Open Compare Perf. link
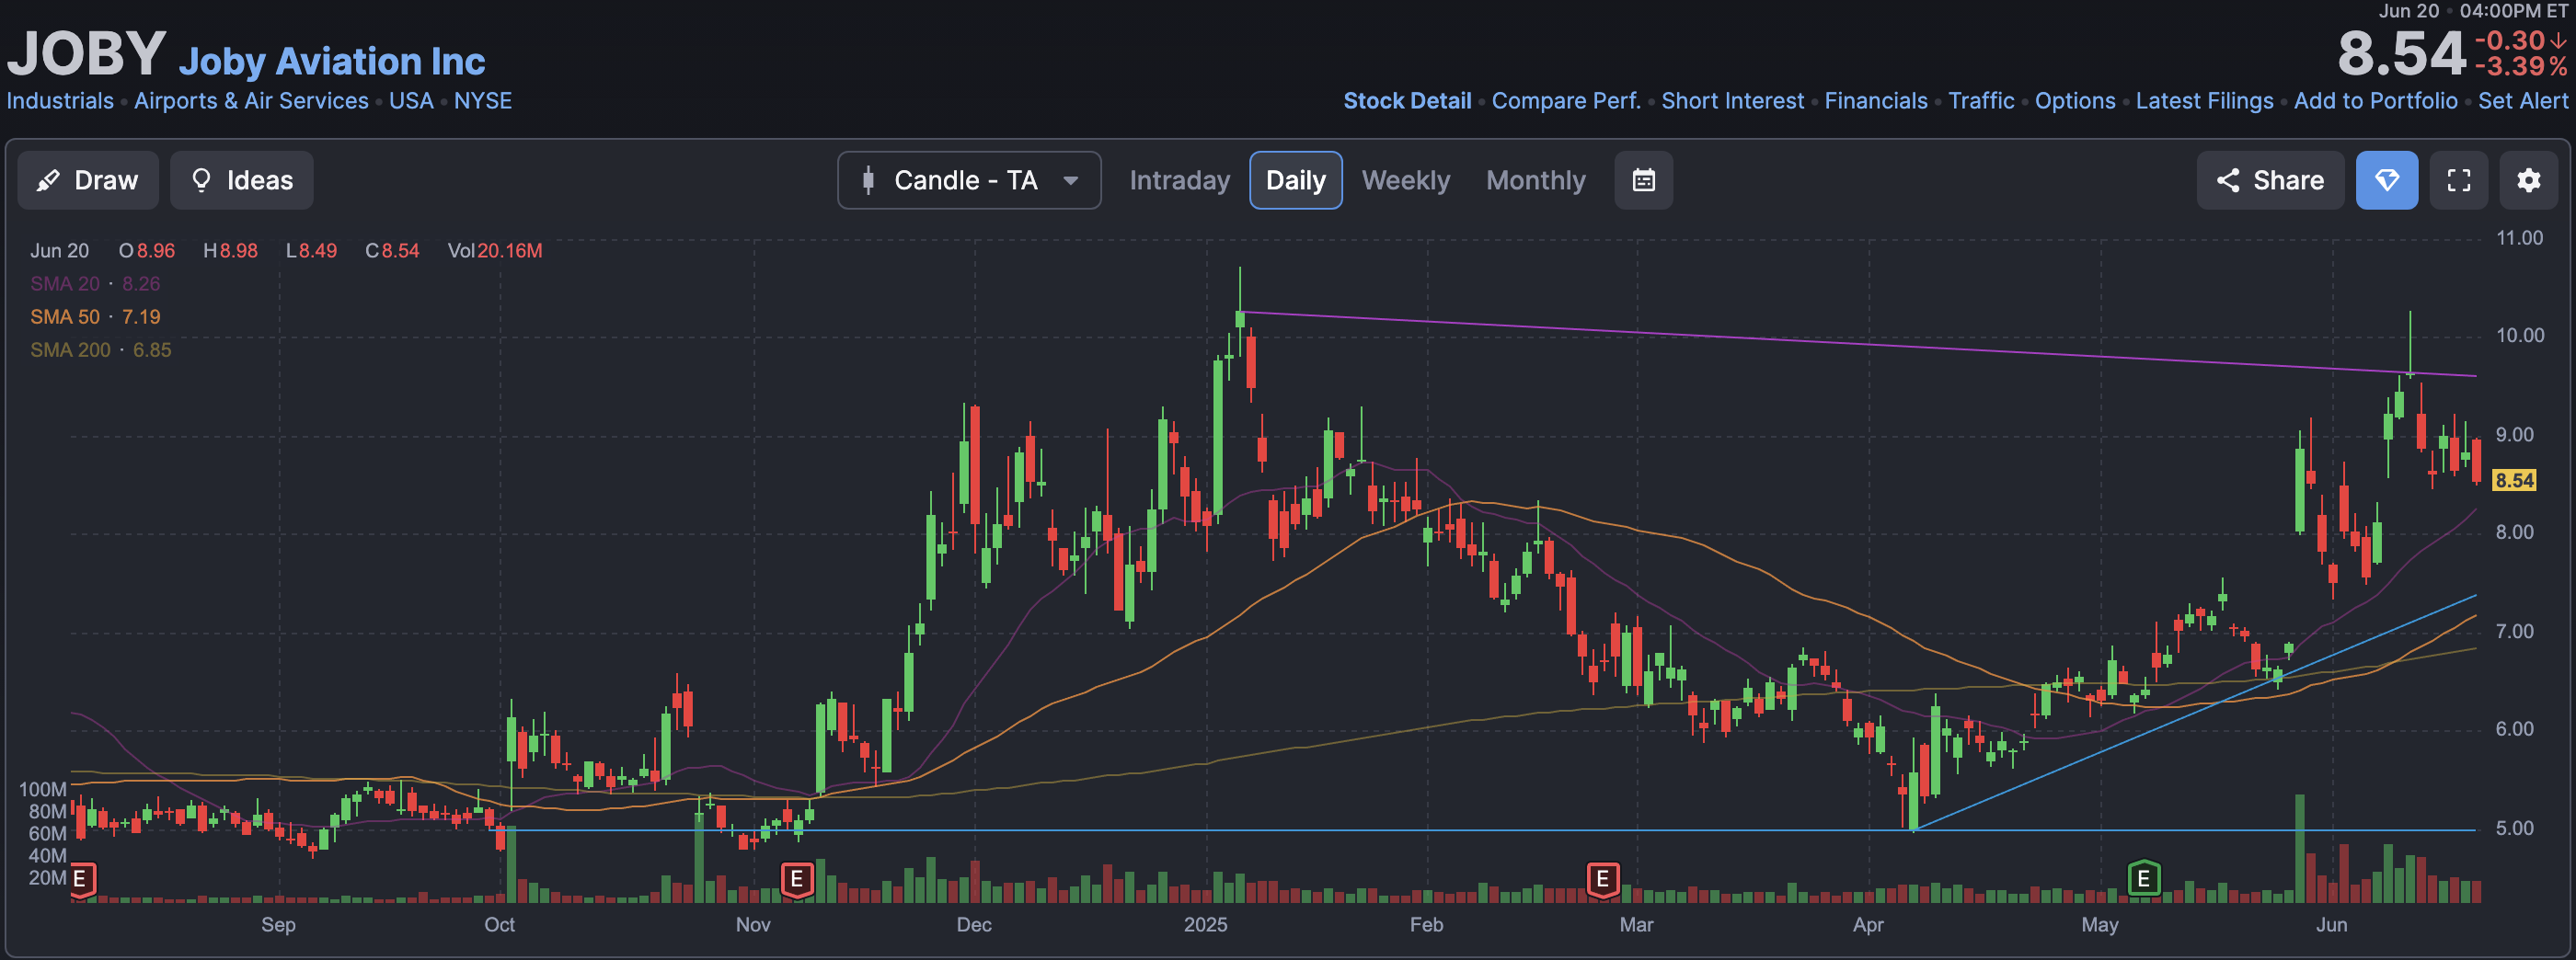2576x960 pixels. tap(1566, 101)
